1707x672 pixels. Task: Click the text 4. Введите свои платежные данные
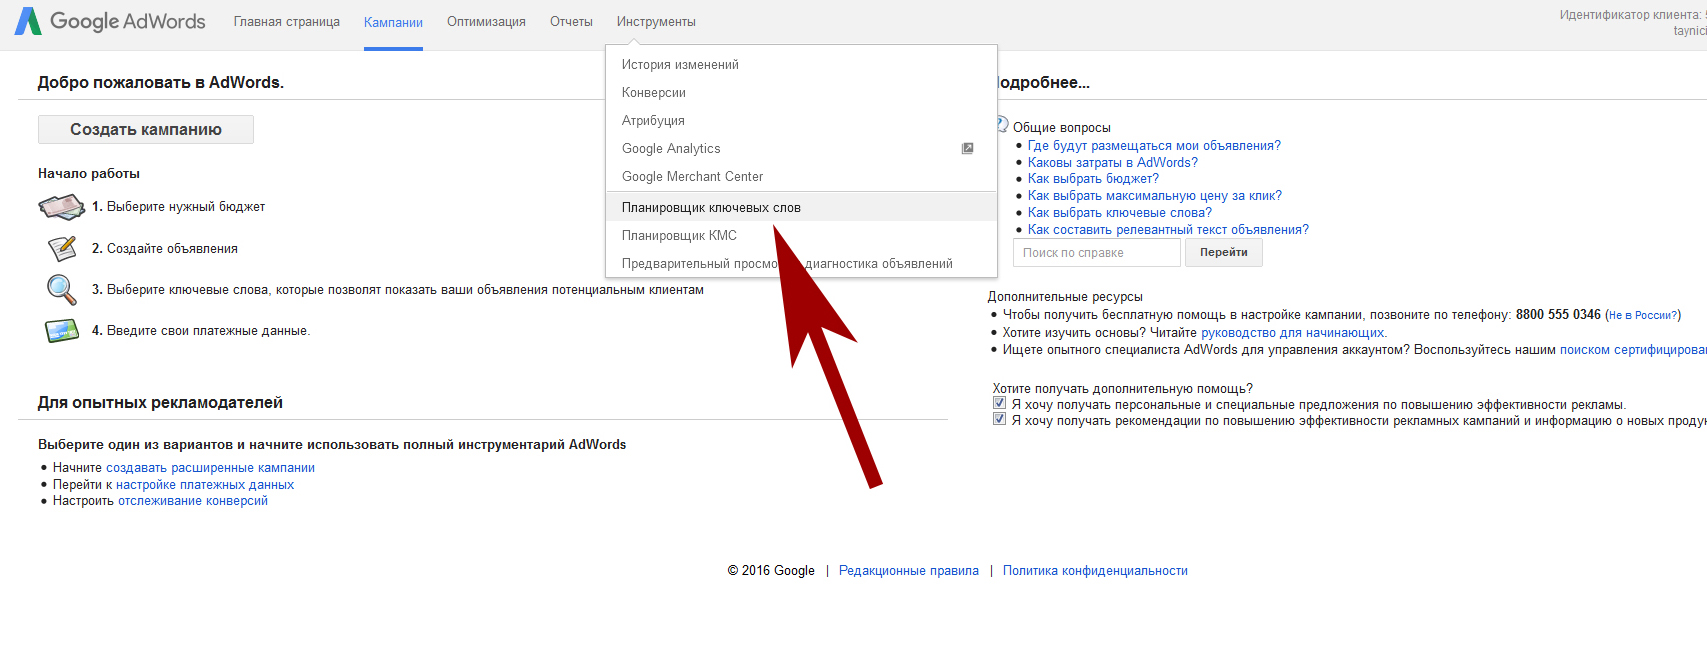click(201, 331)
